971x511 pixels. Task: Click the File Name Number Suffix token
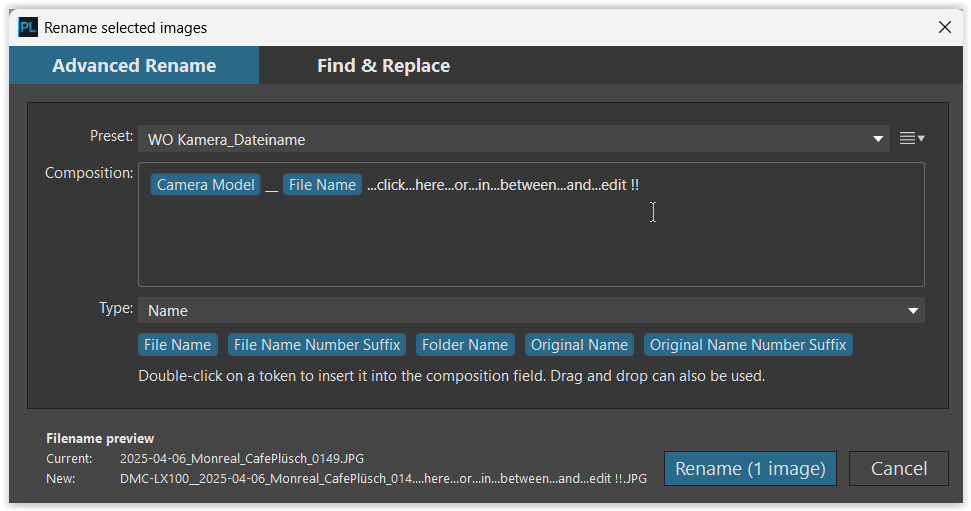click(x=317, y=345)
